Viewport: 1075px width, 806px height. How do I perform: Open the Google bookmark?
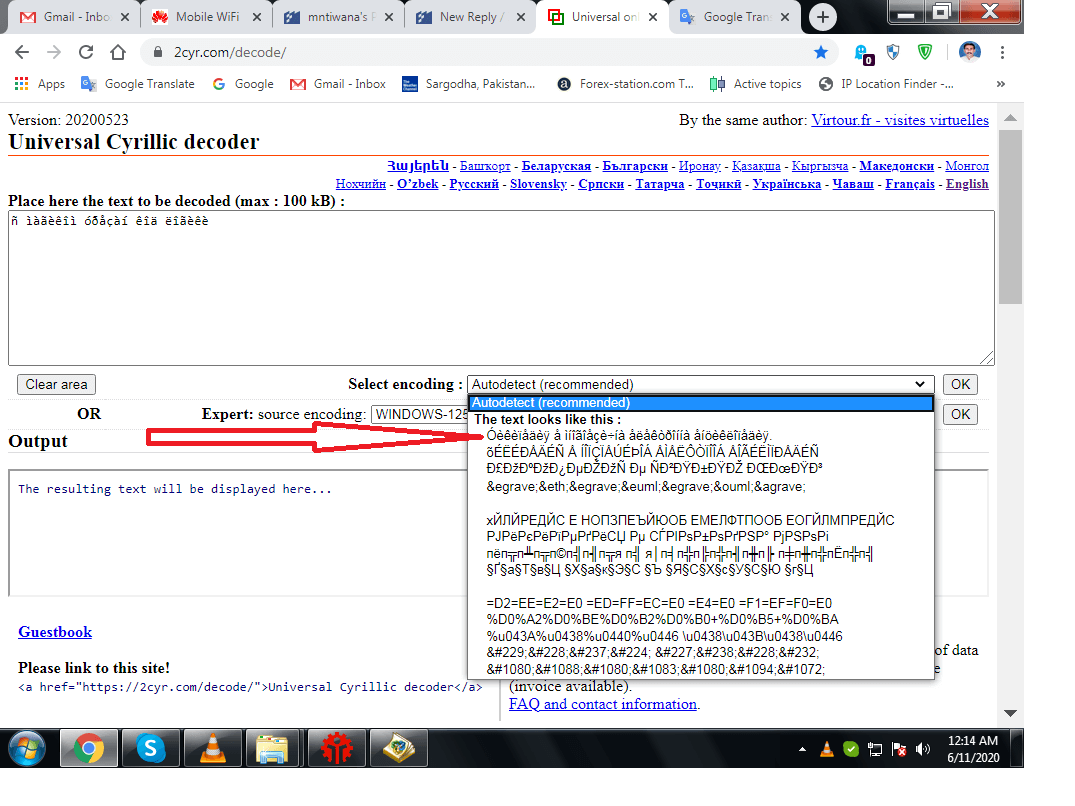click(x=243, y=84)
